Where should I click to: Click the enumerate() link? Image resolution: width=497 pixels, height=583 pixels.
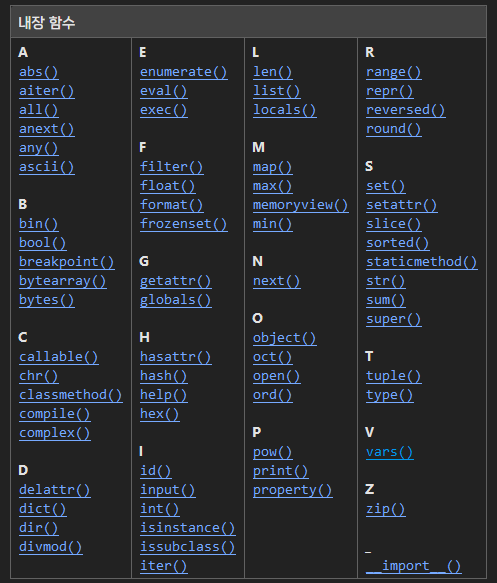point(184,72)
